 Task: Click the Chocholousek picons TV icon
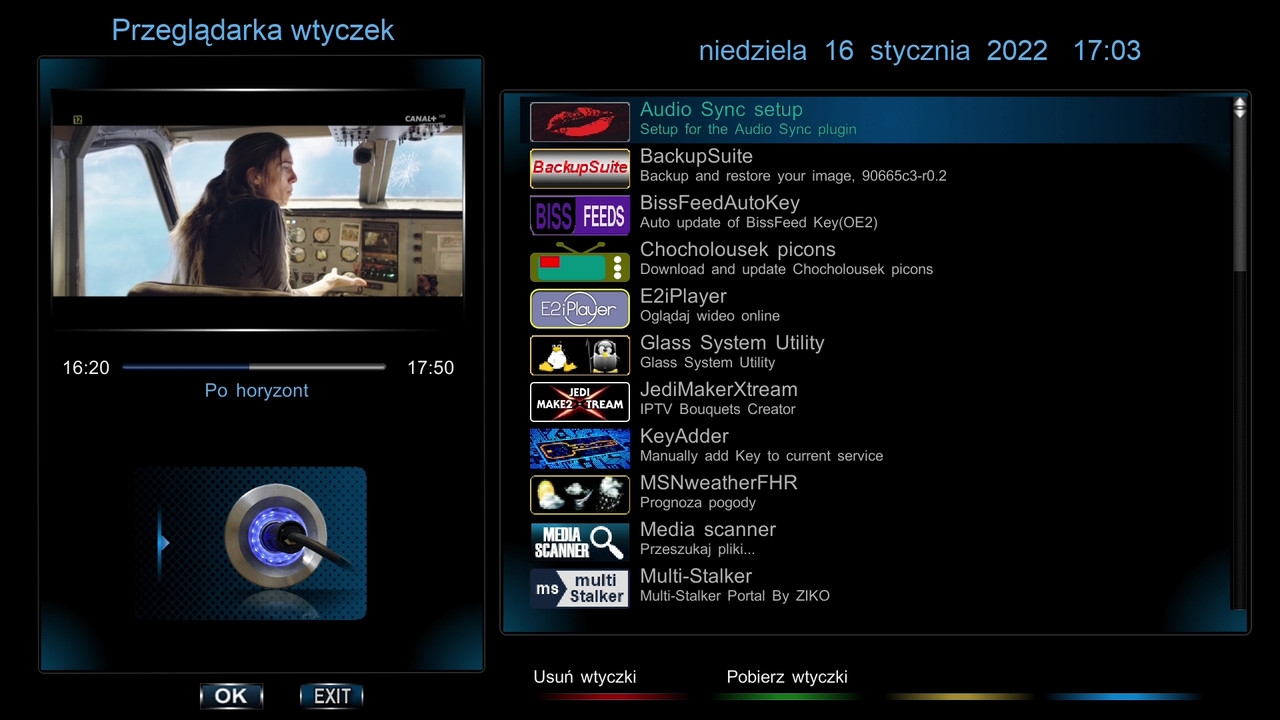point(580,262)
